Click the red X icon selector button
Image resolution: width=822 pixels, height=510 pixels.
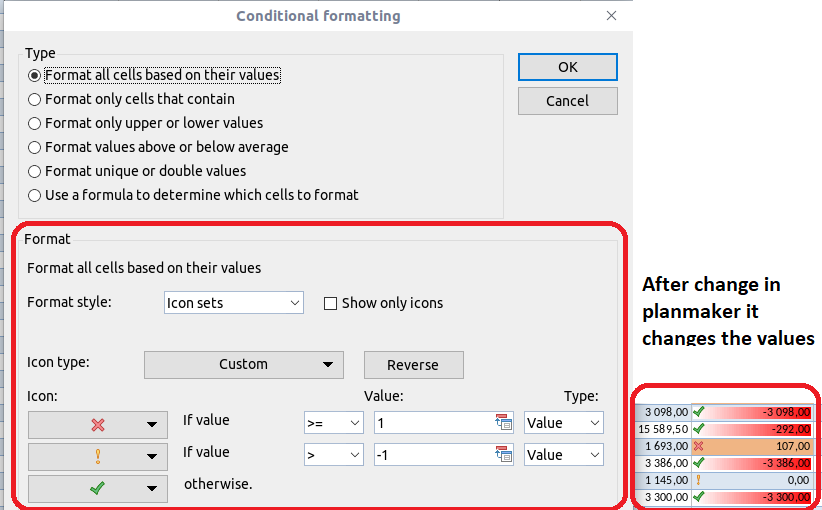[x=97, y=424]
